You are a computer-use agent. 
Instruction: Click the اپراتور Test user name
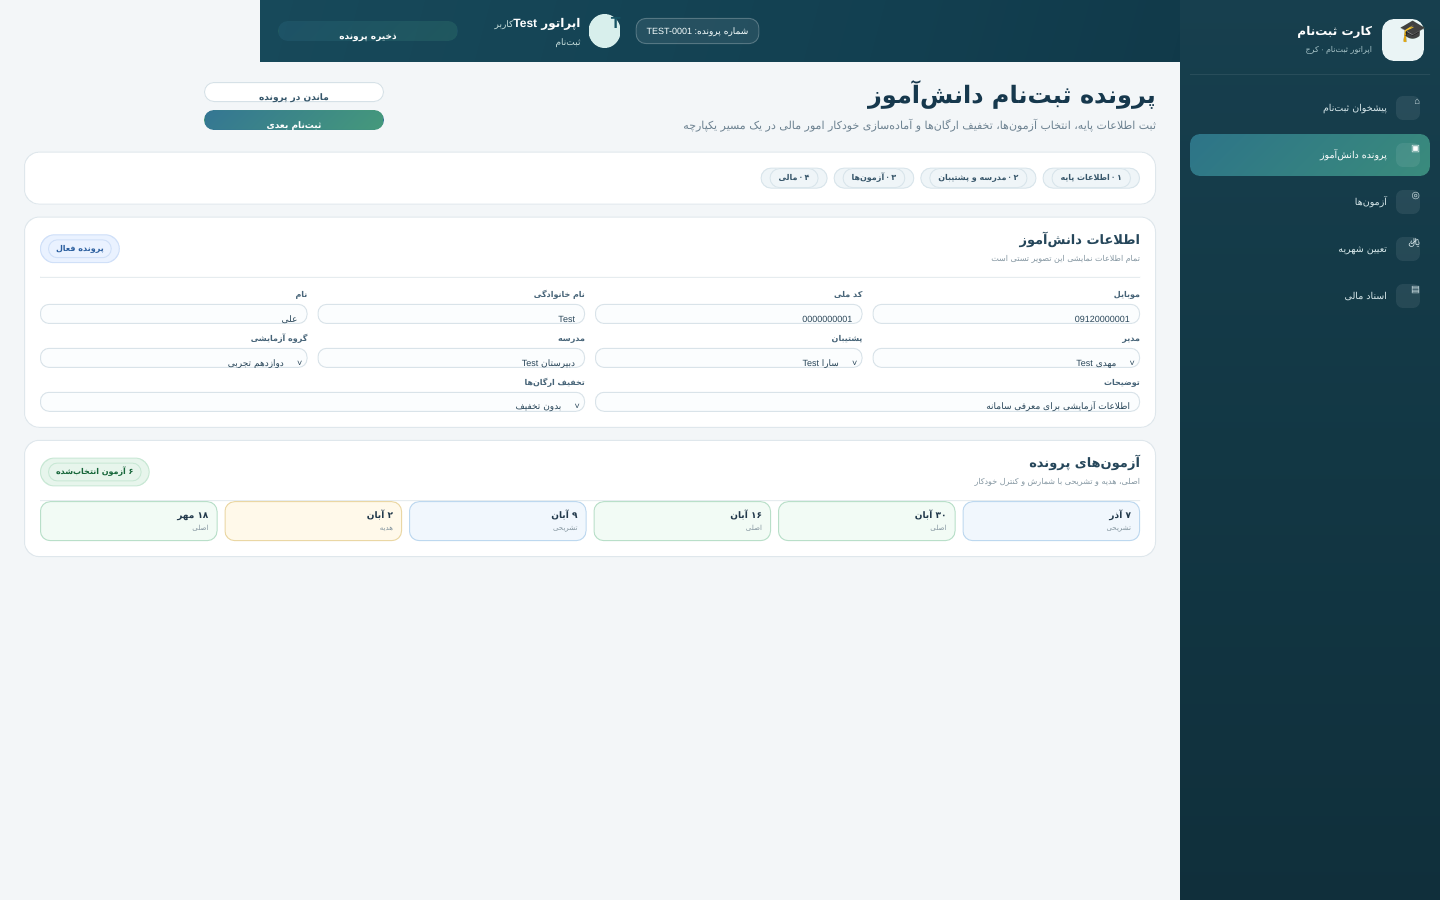coord(547,23)
